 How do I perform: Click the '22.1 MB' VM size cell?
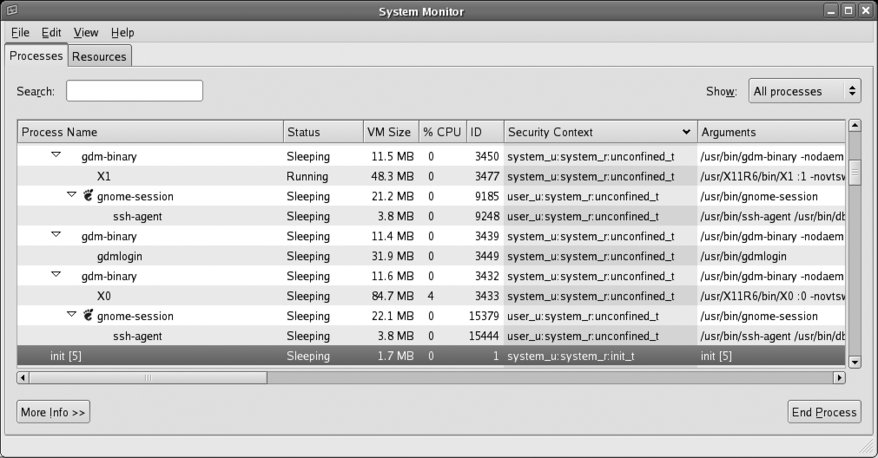[393, 316]
